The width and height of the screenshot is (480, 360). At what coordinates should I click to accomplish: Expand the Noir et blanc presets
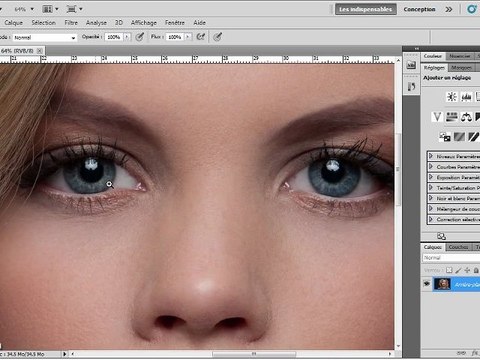click(430, 198)
